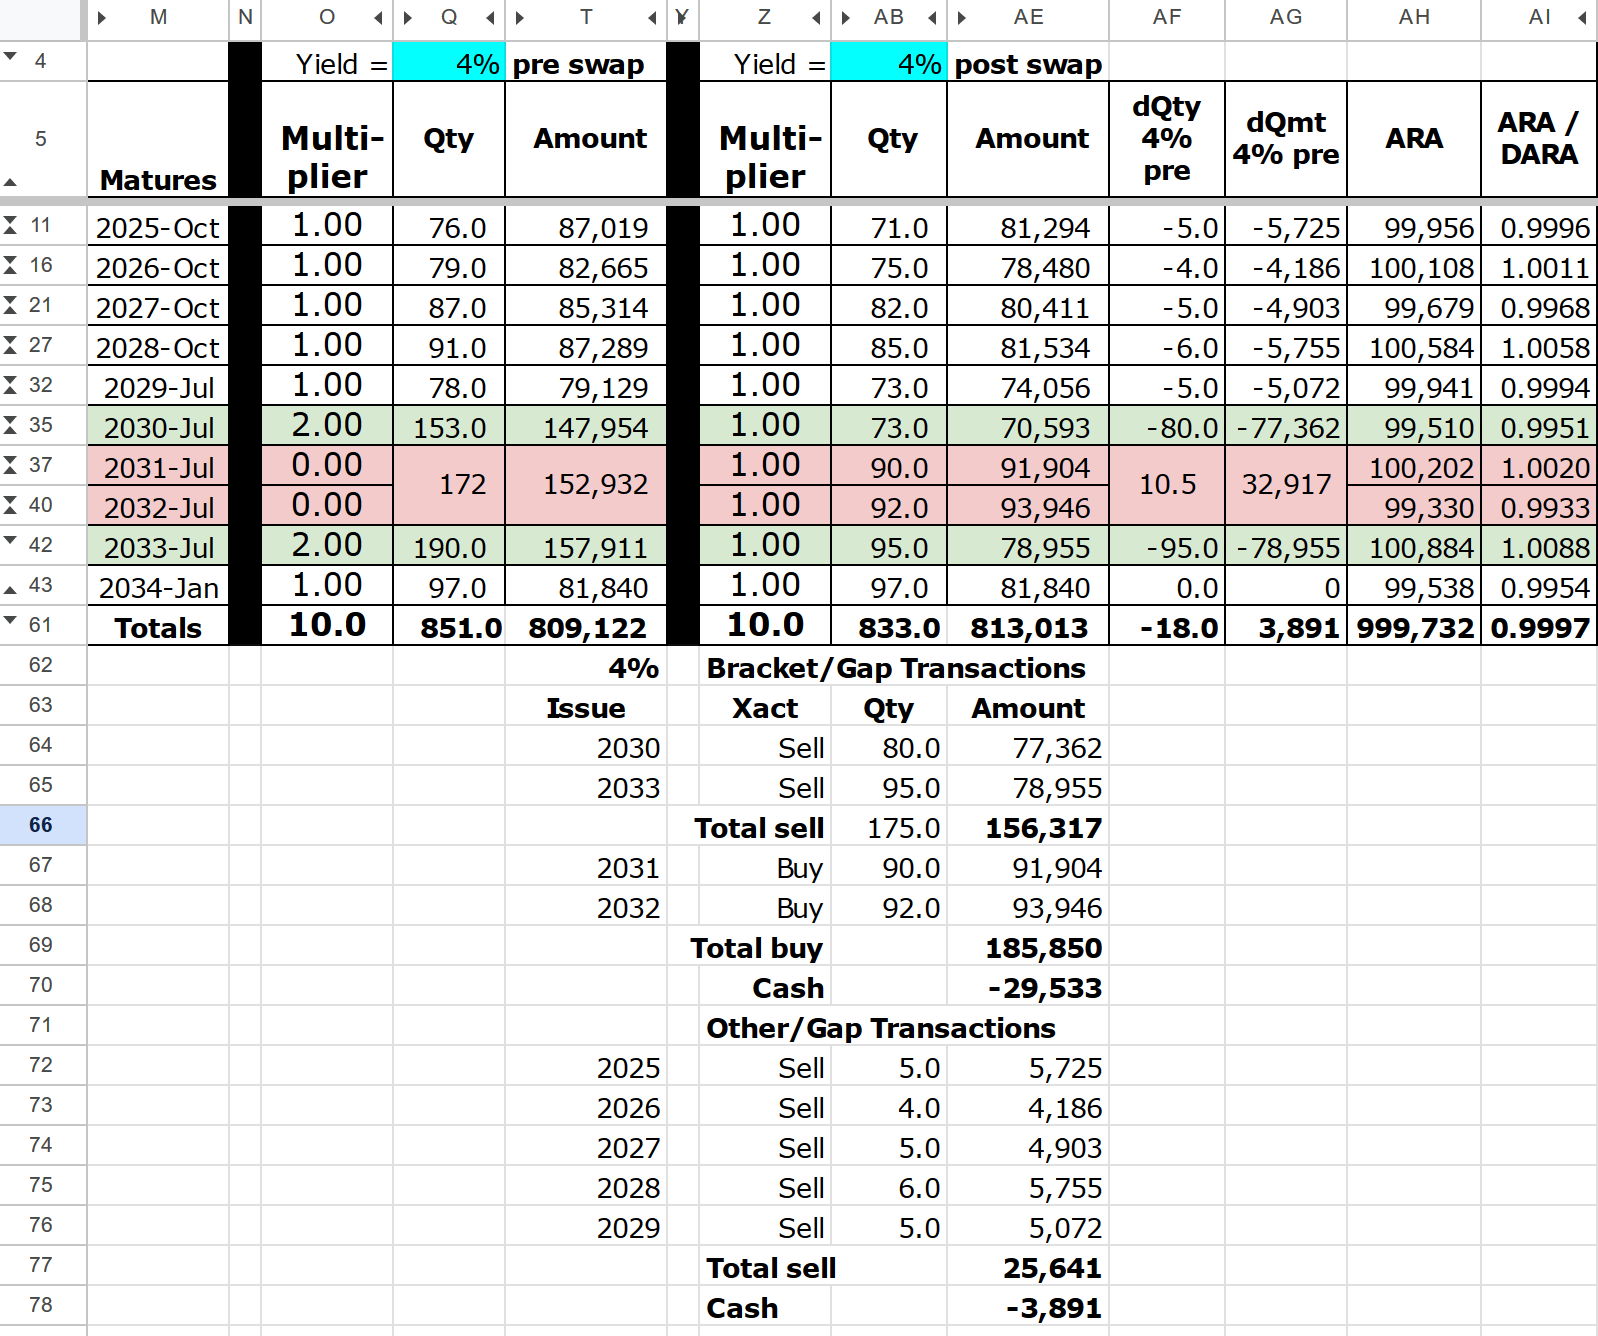Select the Total sell amount 156,317
1598x1336 pixels.
pos(1028,827)
